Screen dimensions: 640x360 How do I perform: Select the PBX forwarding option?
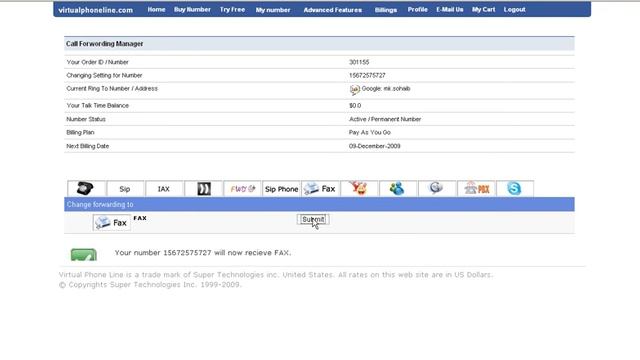coord(476,189)
